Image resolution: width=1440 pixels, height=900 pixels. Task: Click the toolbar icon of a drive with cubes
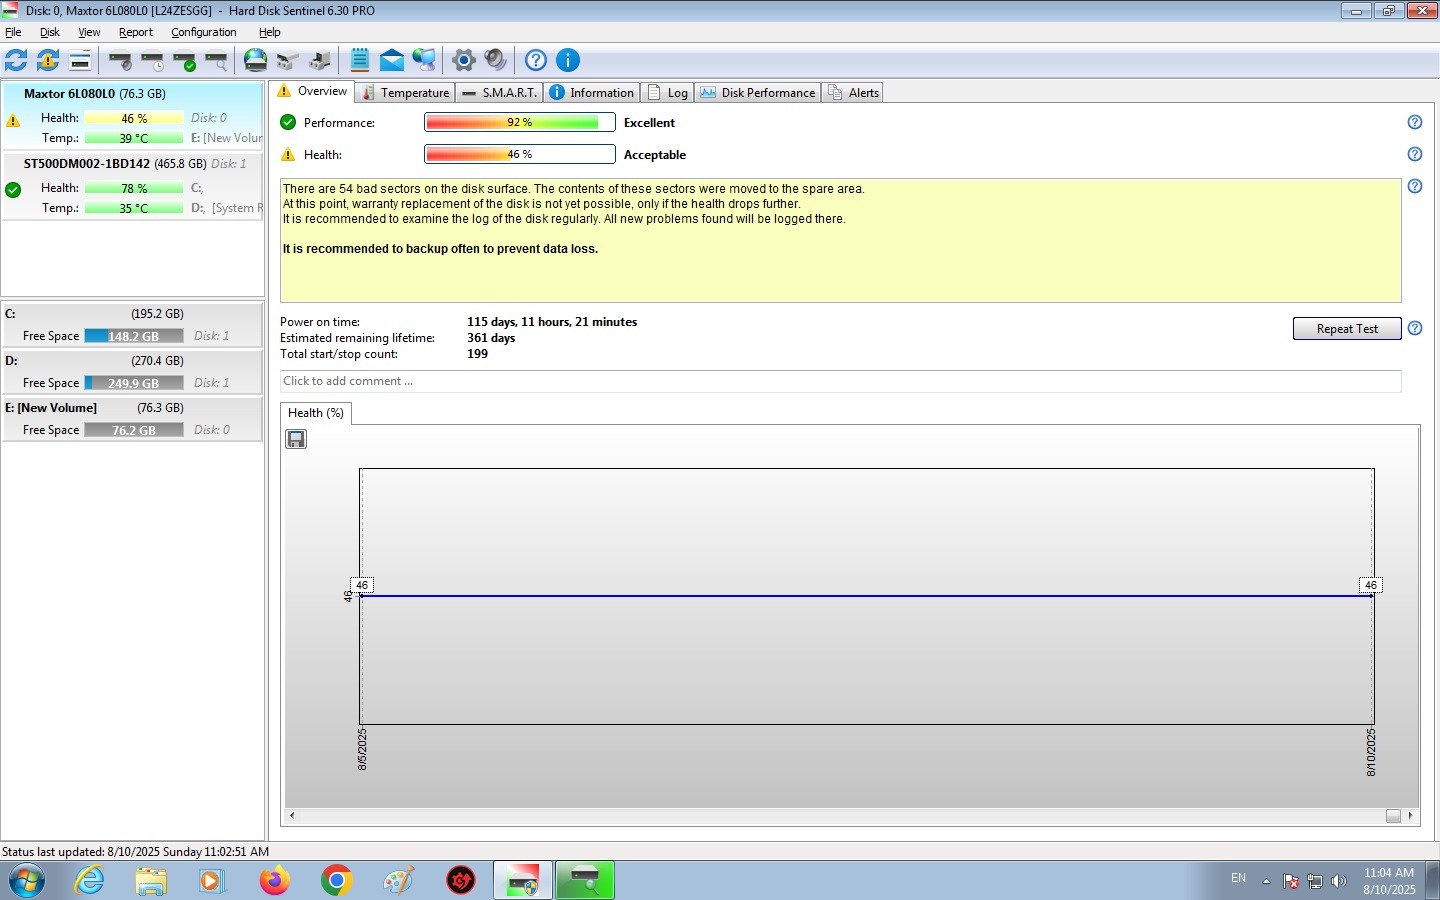point(288,61)
